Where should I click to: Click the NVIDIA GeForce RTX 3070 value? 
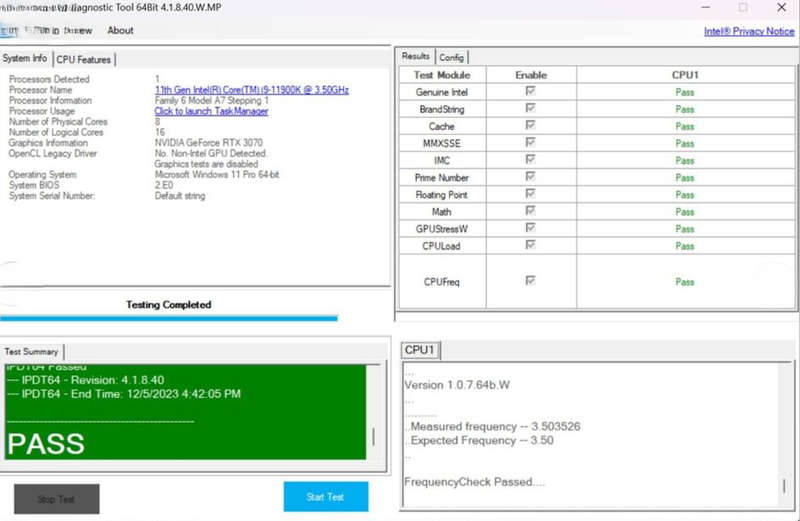click(209, 143)
